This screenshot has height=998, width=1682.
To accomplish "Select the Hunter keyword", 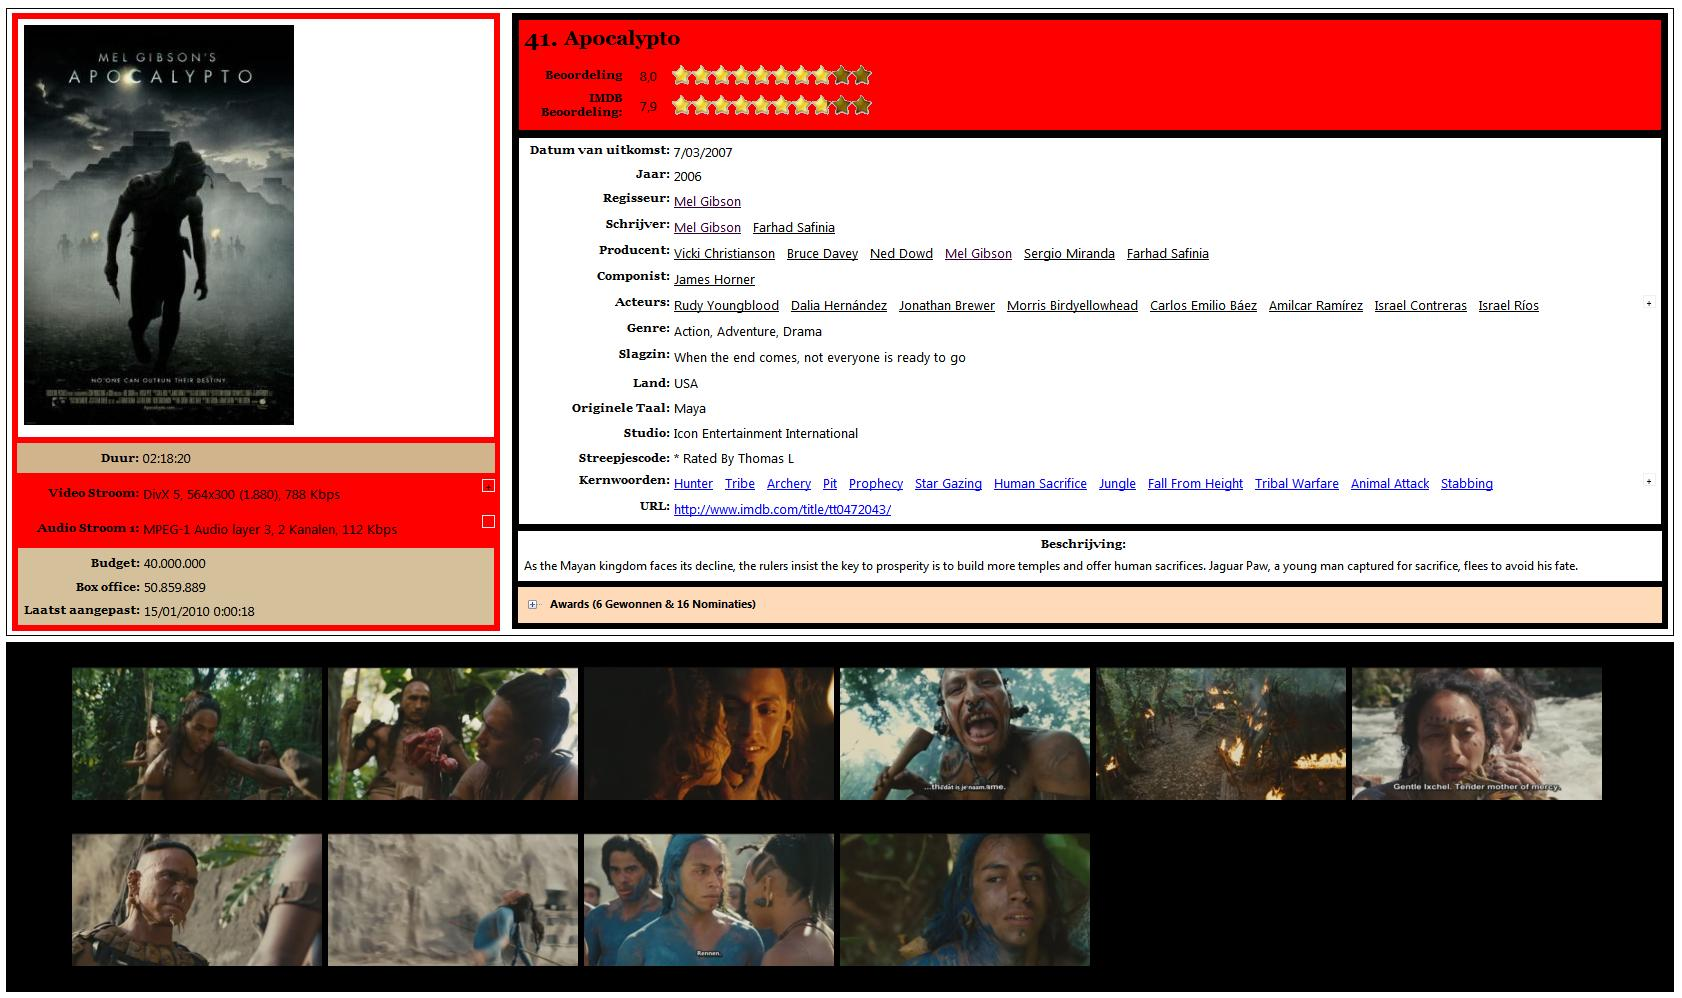I will [693, 483].
